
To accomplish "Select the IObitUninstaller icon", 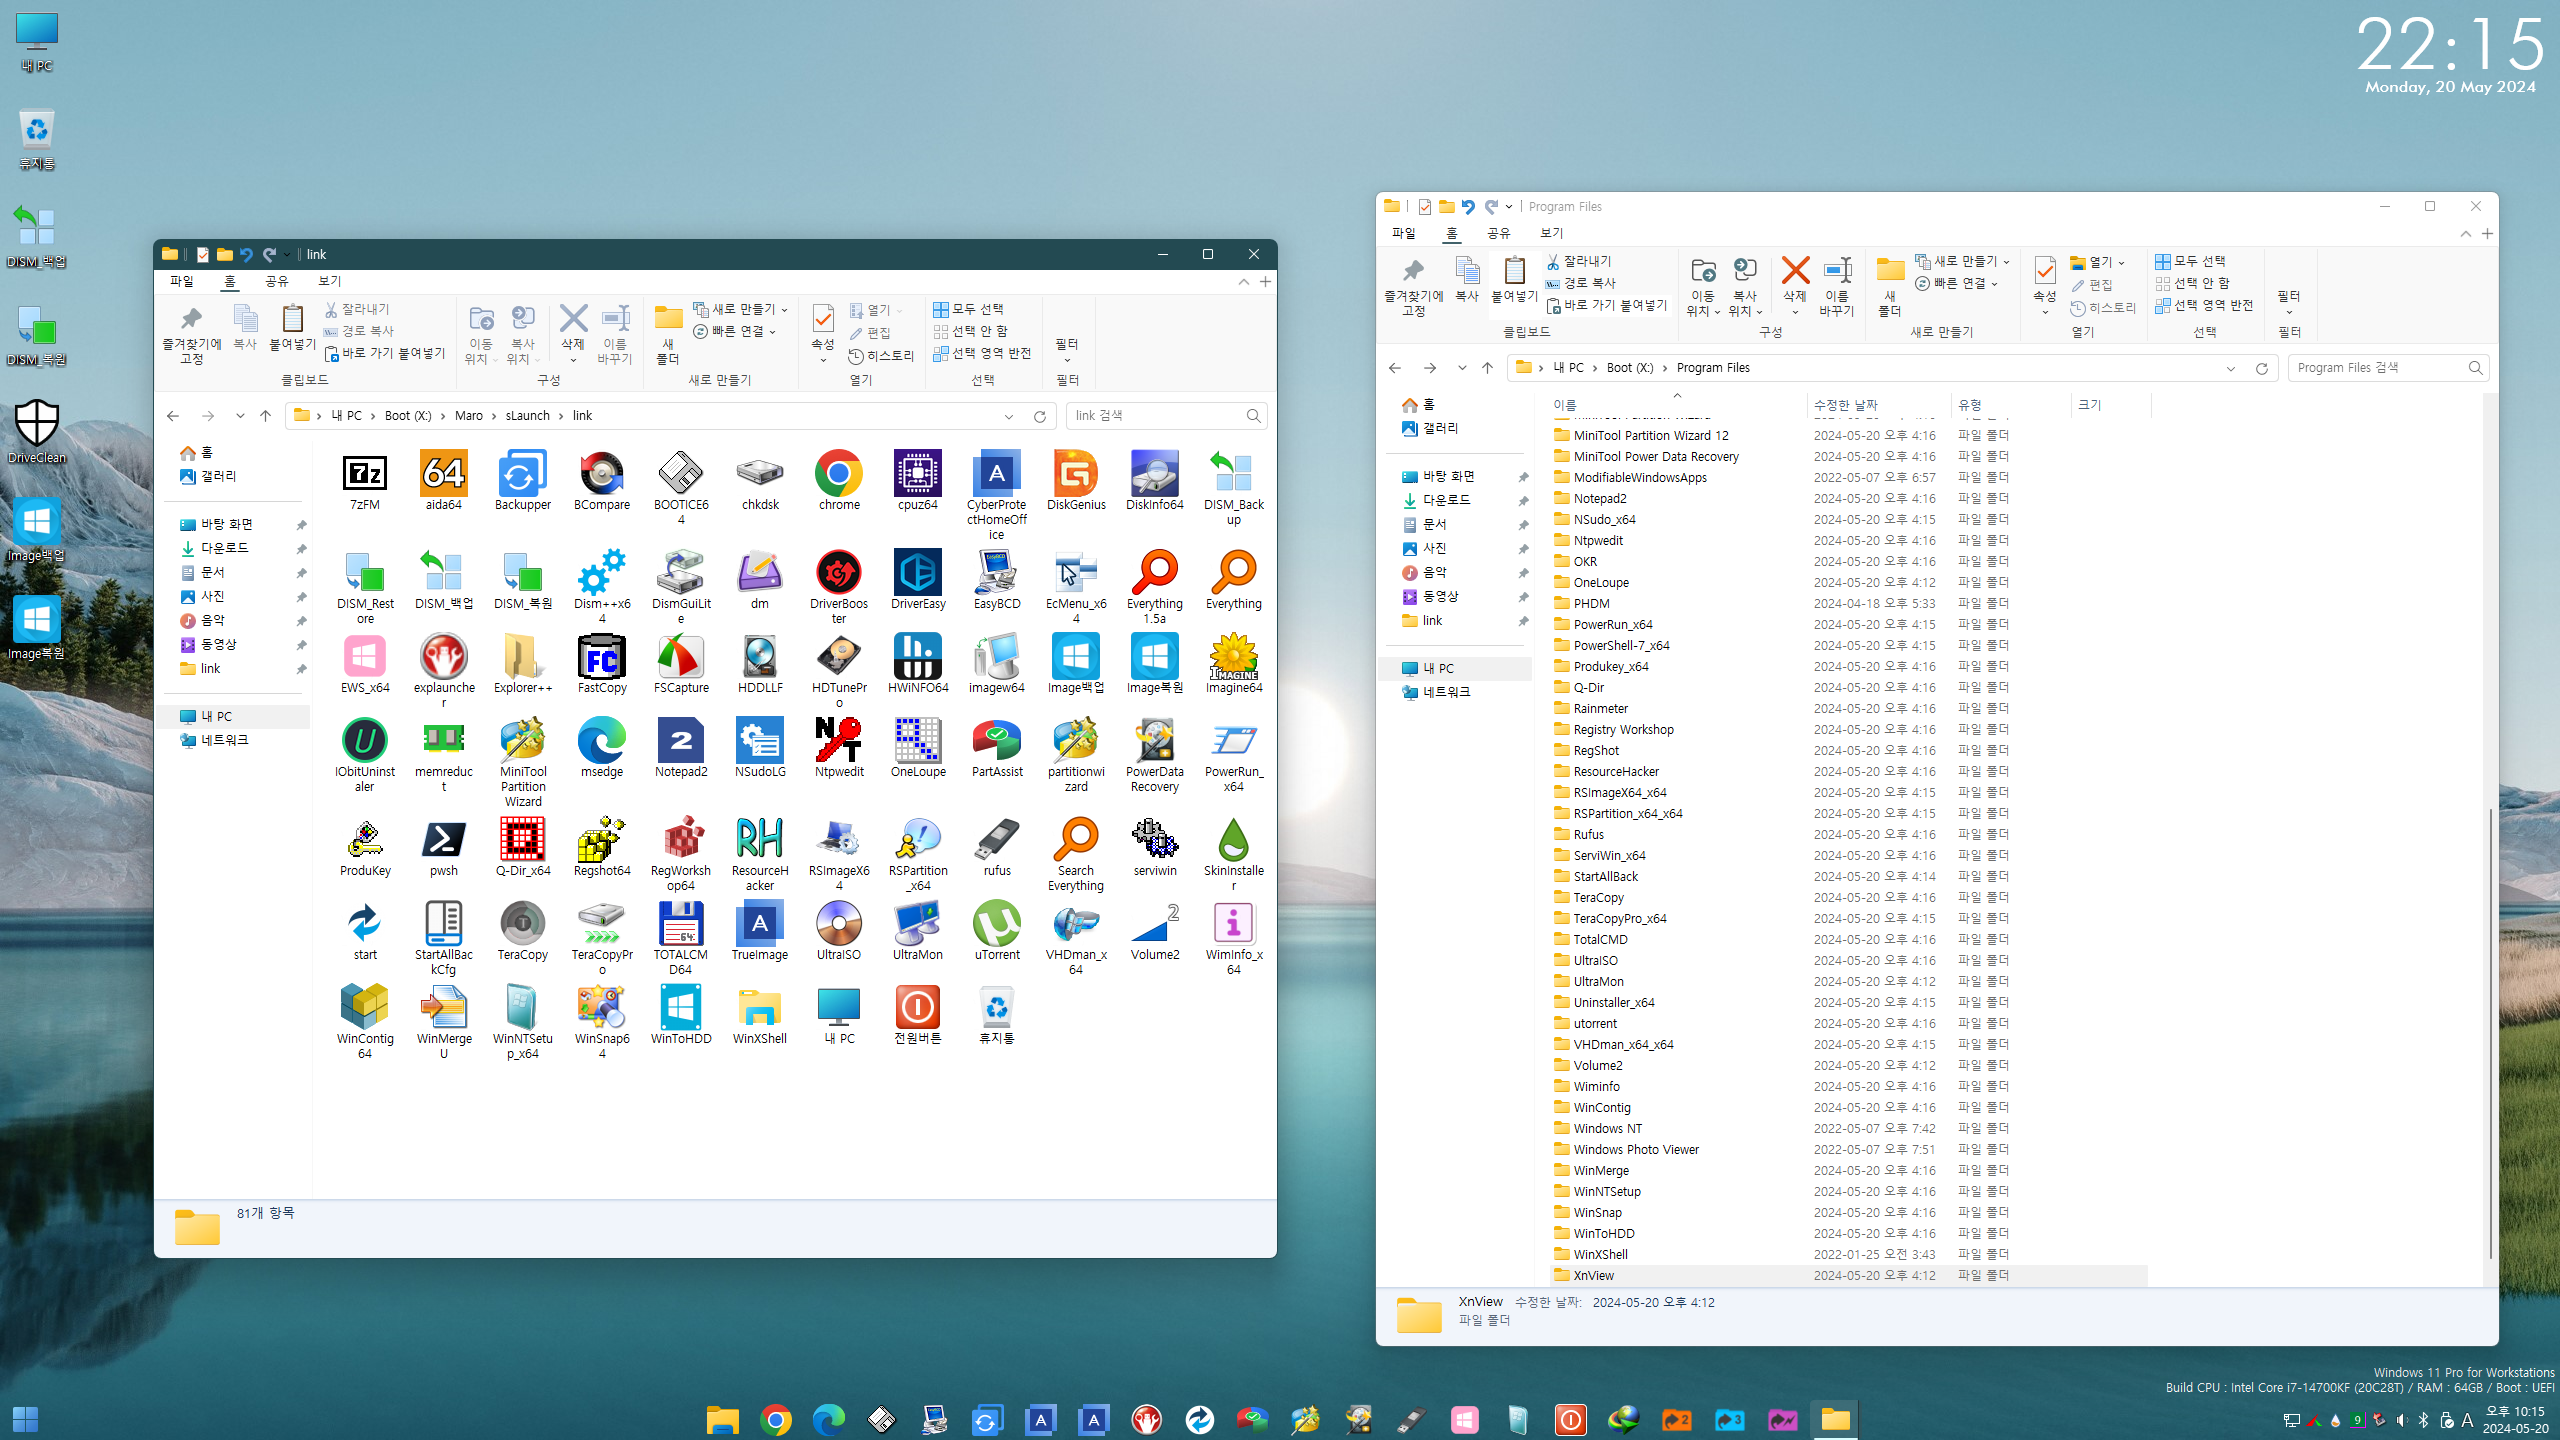I will (365, 740).
